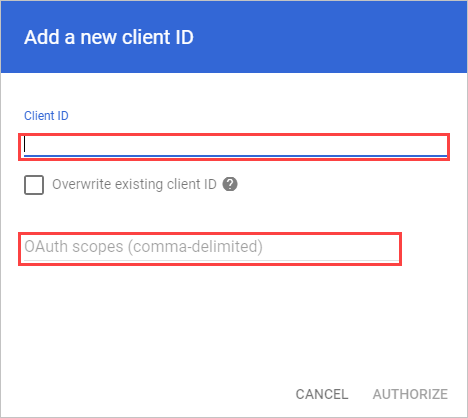Select the Client ID field label

pyautogui.click(x=46, y=116)
